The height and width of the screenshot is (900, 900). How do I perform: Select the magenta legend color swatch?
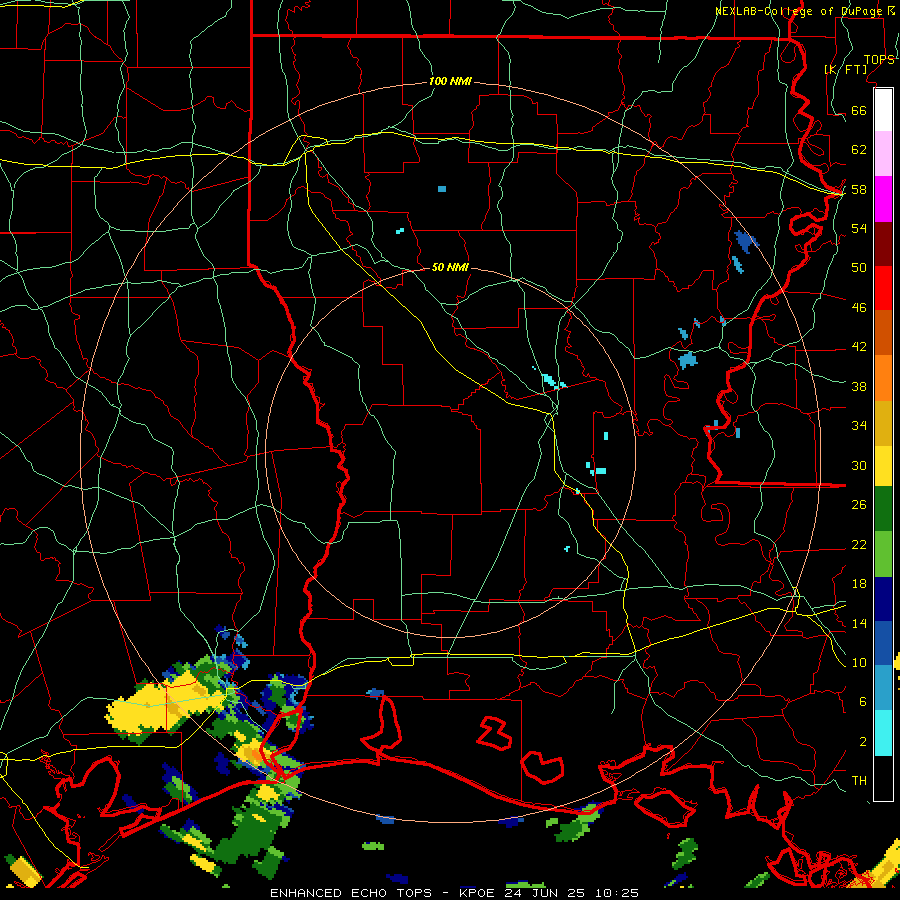pos(883,199)
